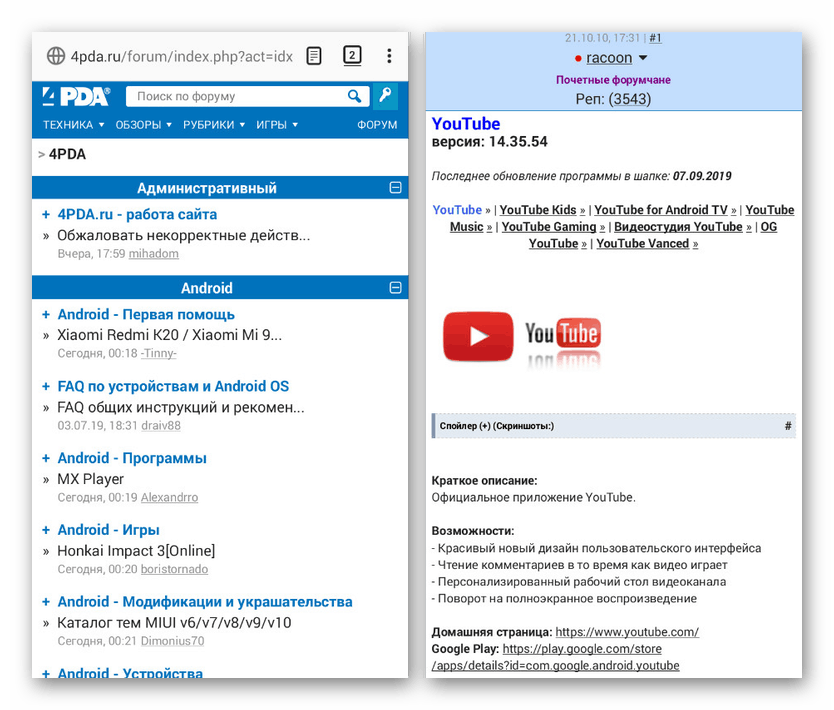834x710 pixels.
Task: Open the tabs switcher showing 2
Action: pyautogui.click(x=352, y=55)
